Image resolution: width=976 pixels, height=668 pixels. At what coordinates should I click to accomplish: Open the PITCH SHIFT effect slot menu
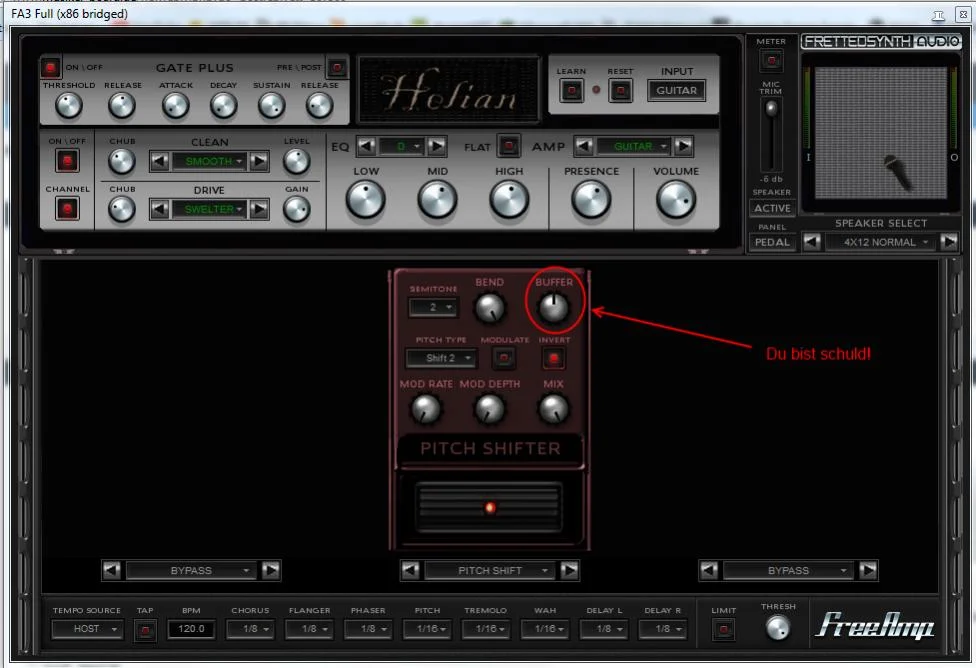click(x=490, y=570)
